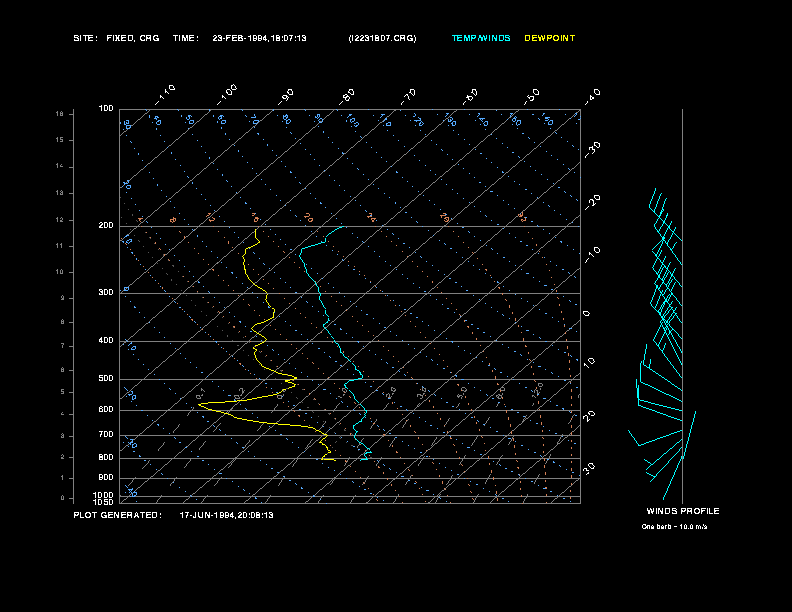Click the -80 isotherm label at top
The height and width of the screenshot is (612, 792).
tap(347, 97)
